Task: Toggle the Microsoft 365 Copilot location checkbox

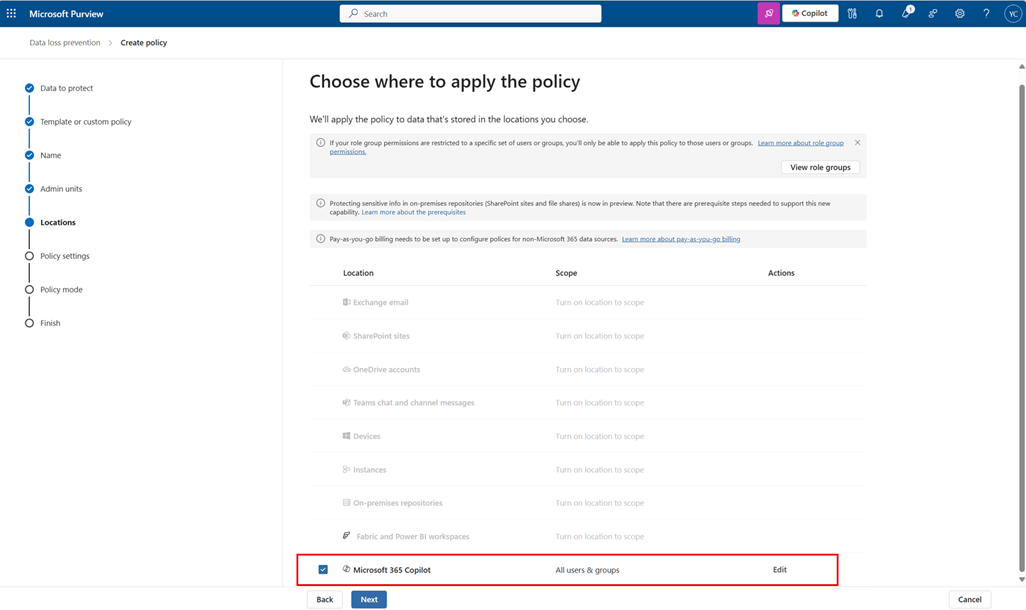Action: pyautogui.click(x=322, y=569)
